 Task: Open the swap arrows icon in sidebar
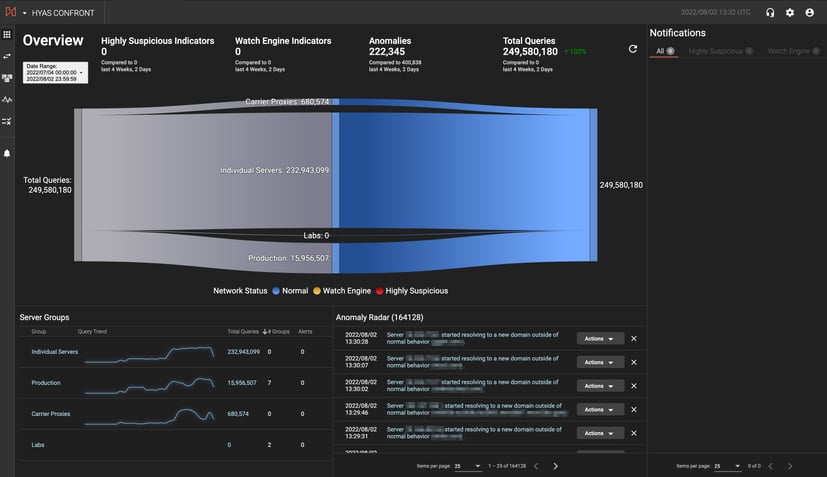coord(7,56)
